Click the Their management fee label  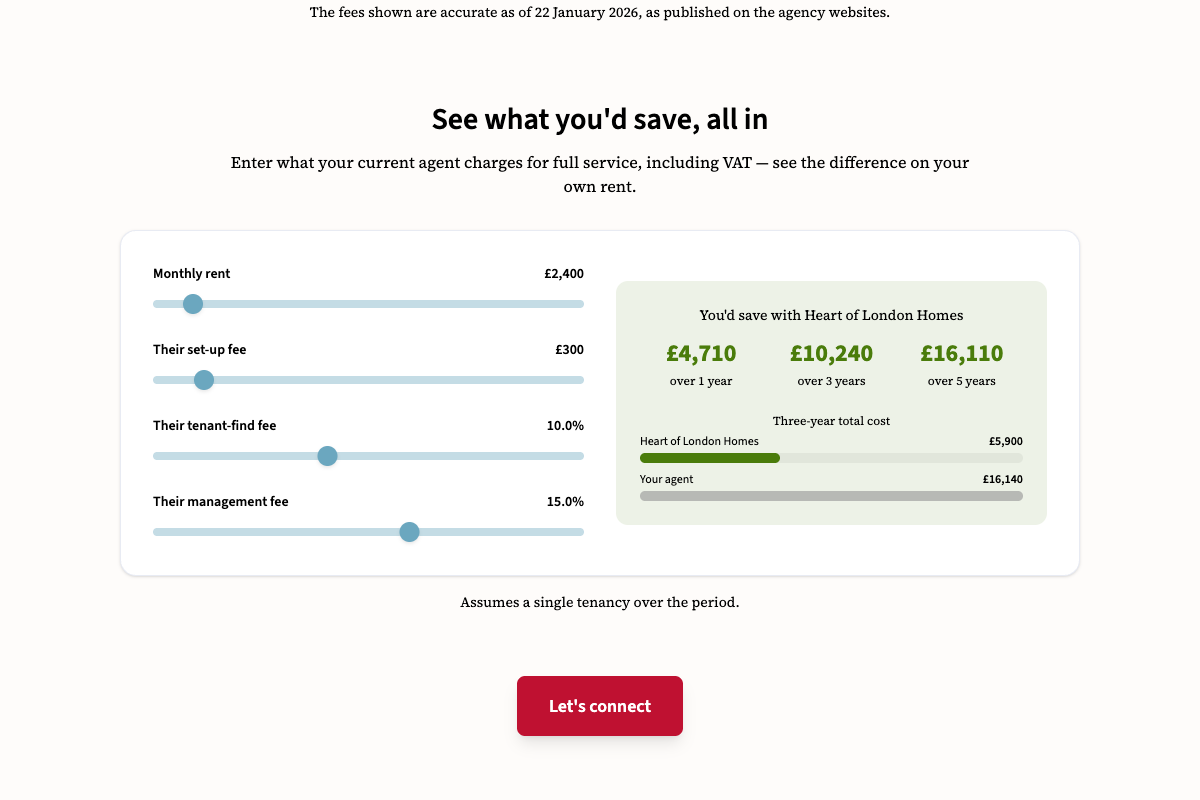coord(221,502)
